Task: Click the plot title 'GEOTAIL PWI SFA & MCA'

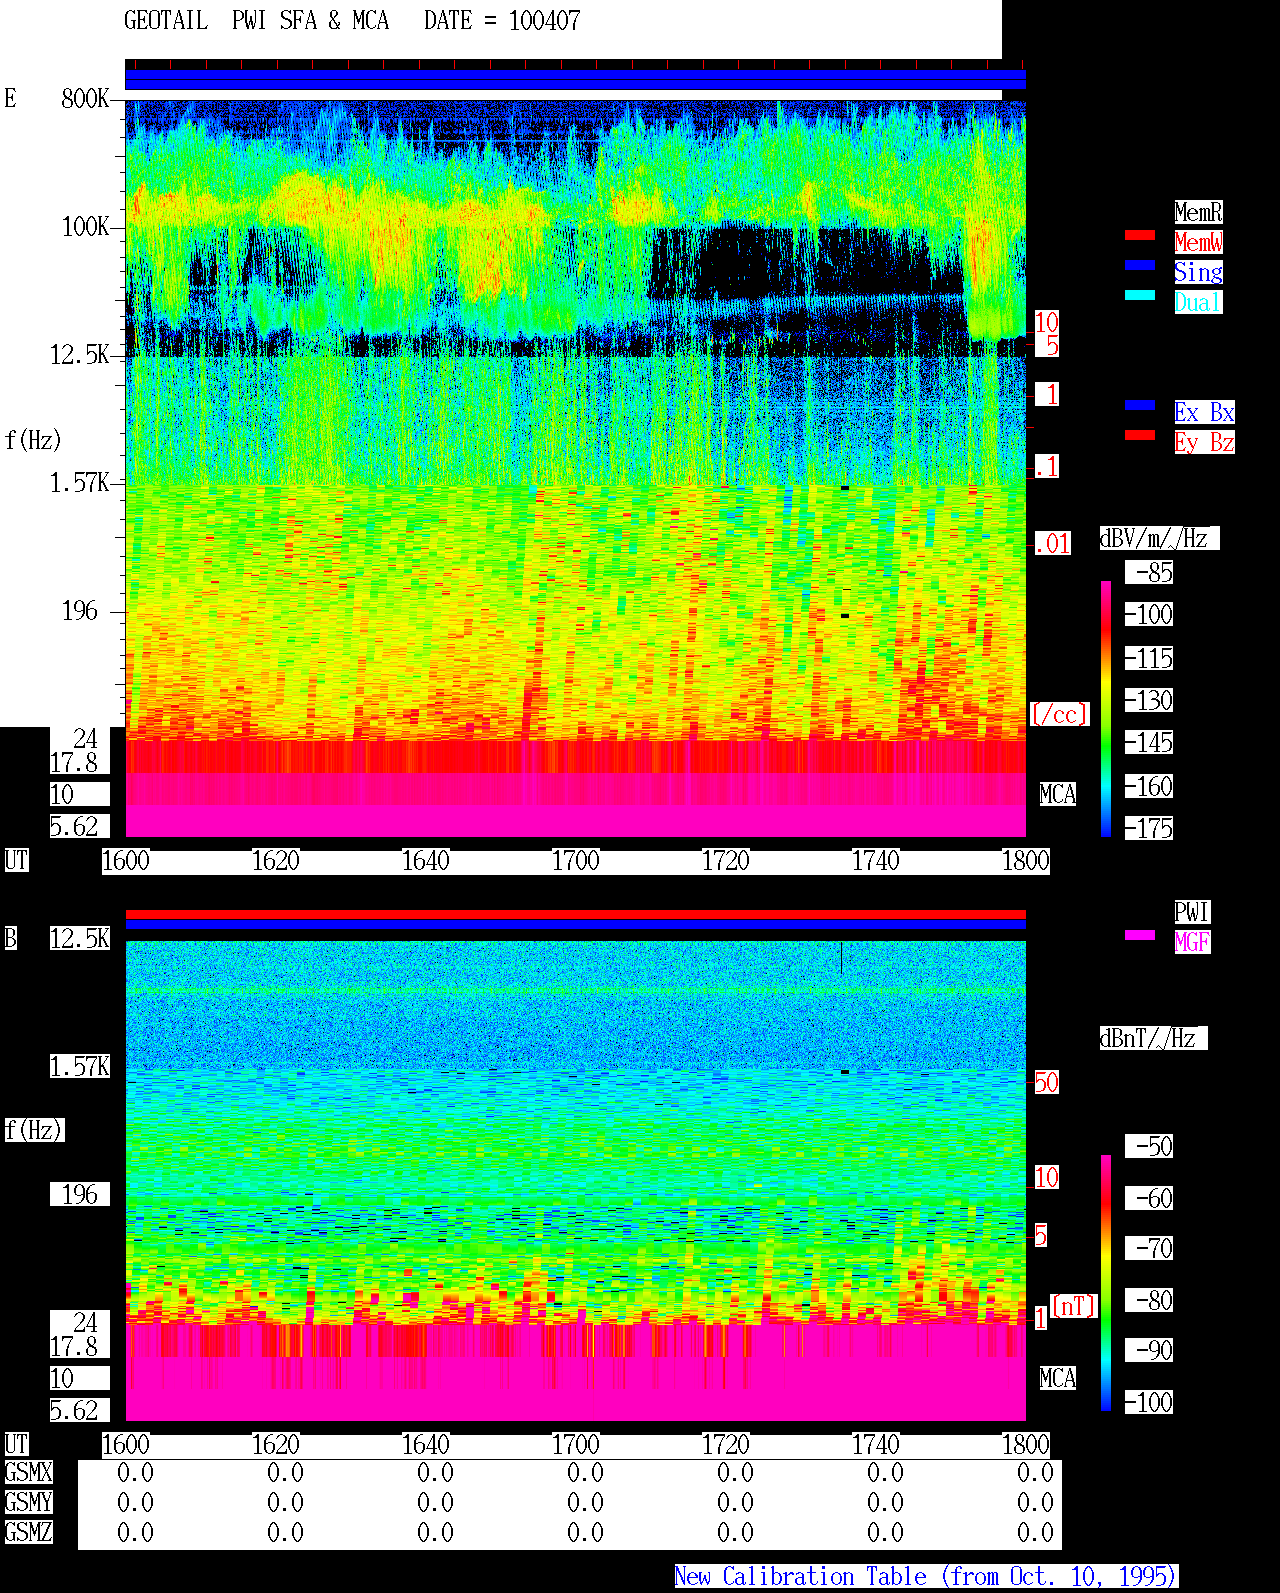Action: [x=256, y=21]
